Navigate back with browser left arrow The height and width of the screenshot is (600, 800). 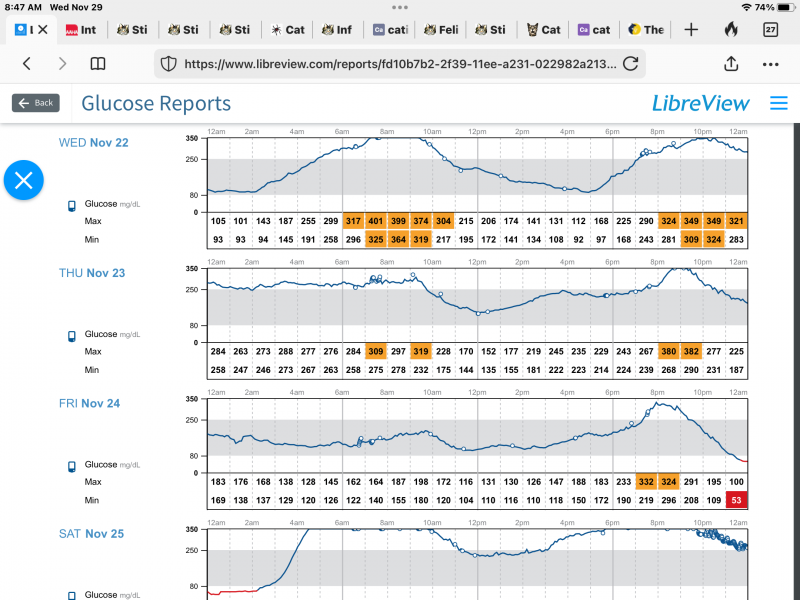coord(27,63)
